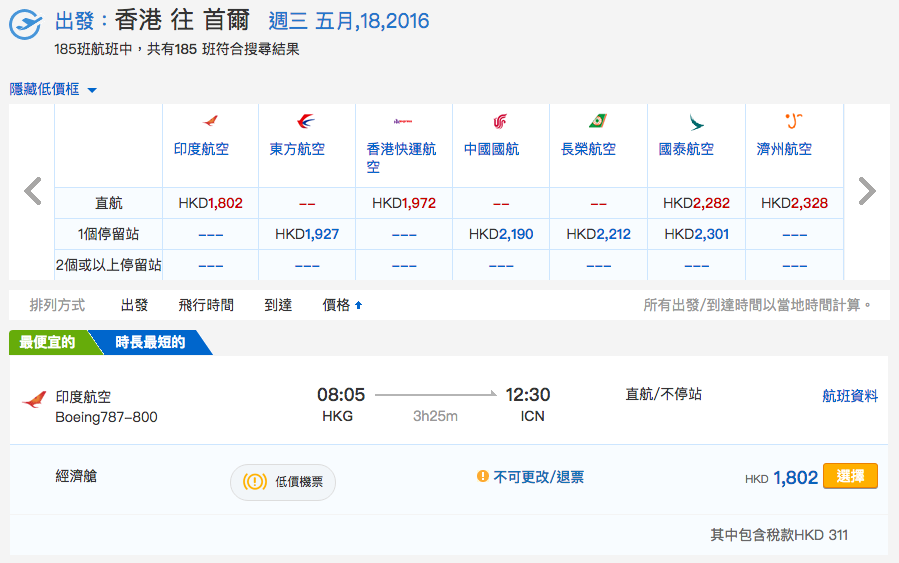Sort results by price (價格)
The image size is (899, 563).
342,305
